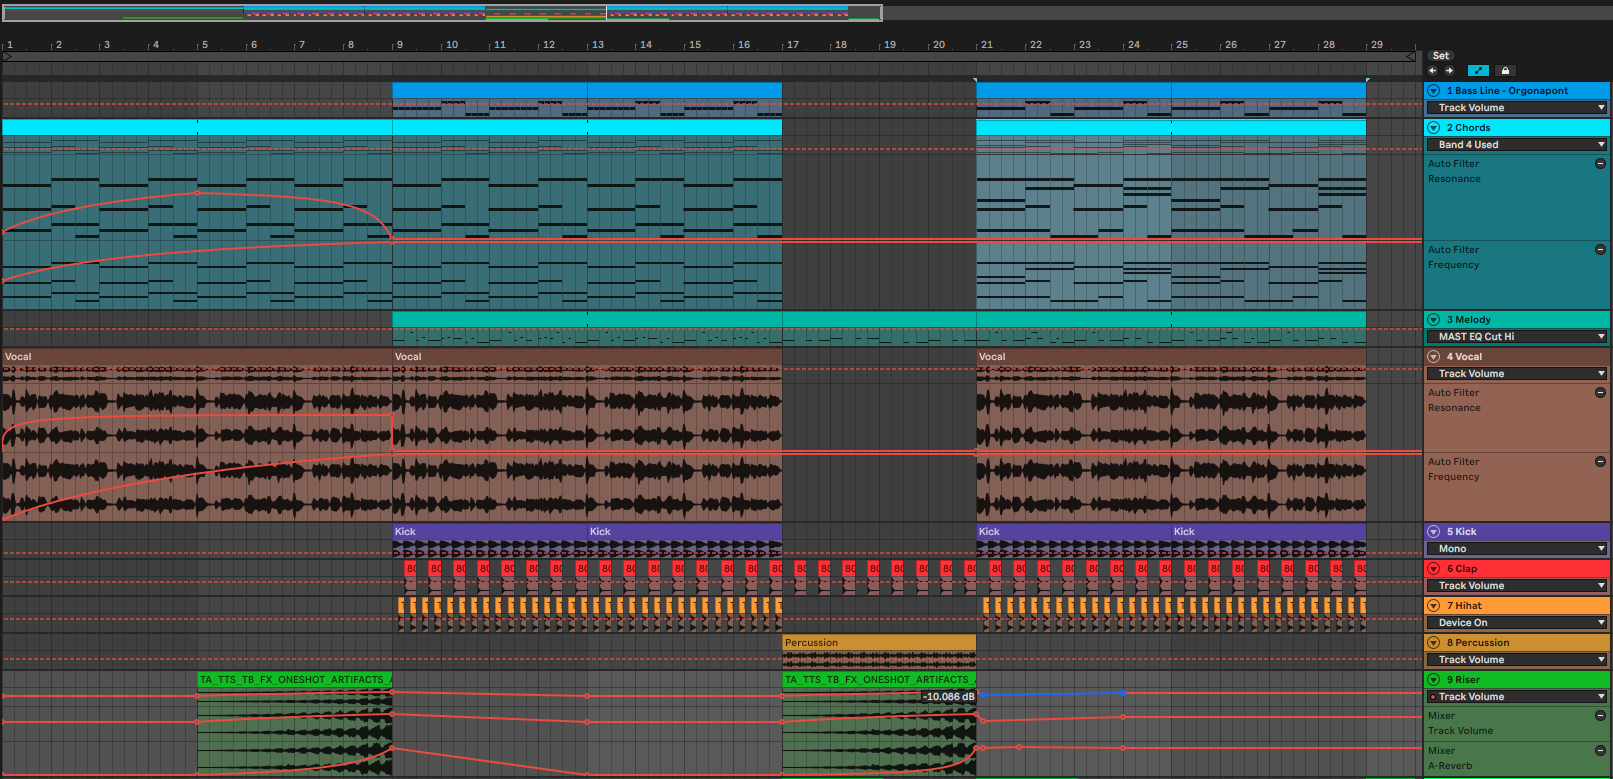Remove Auto Filter Resonance lane on Vocal
Screen dimensions: 1613x779
click(1600, 392)
